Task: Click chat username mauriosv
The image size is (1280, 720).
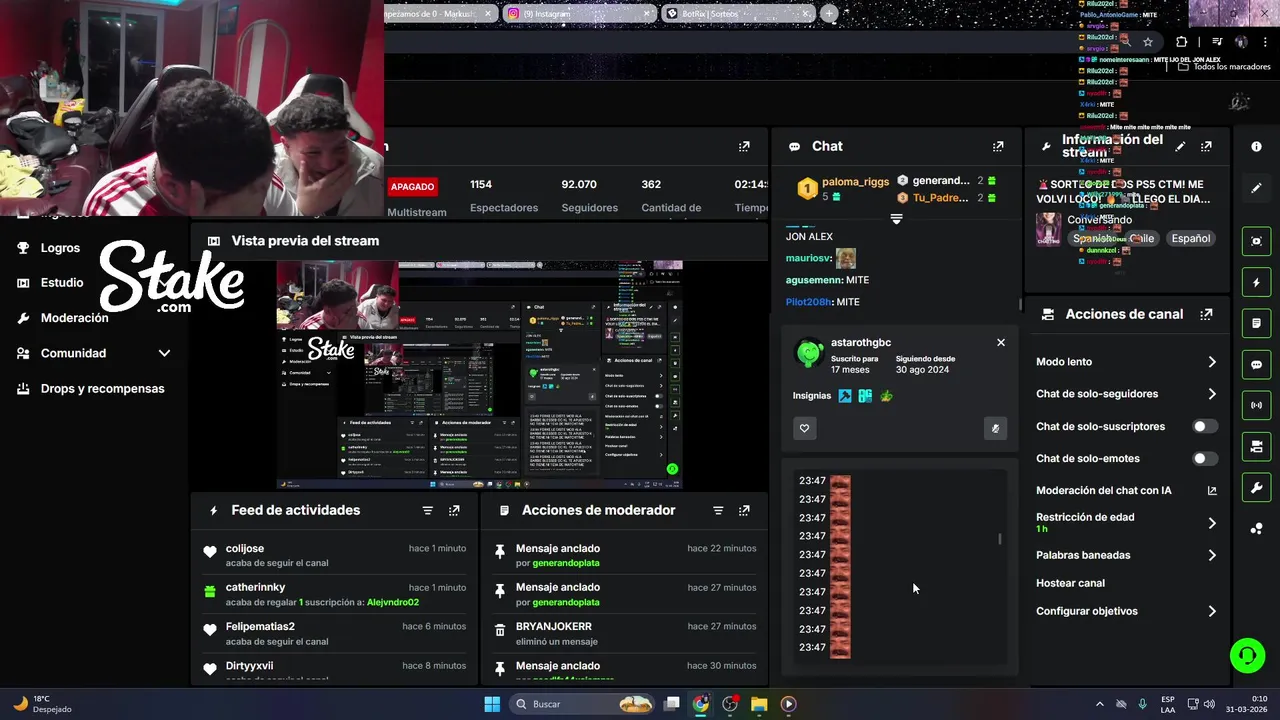Action: 808,259
